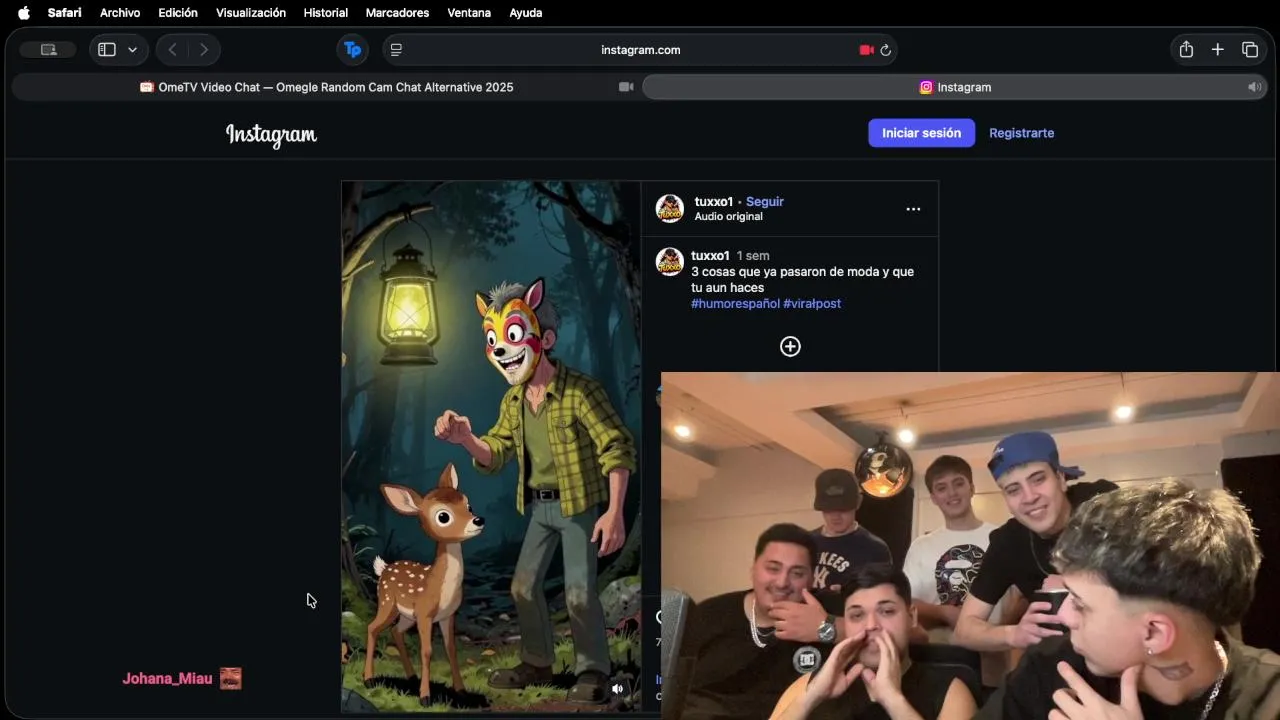
Task: Click the Registrarte link
Action: (x=1021, y=133)
